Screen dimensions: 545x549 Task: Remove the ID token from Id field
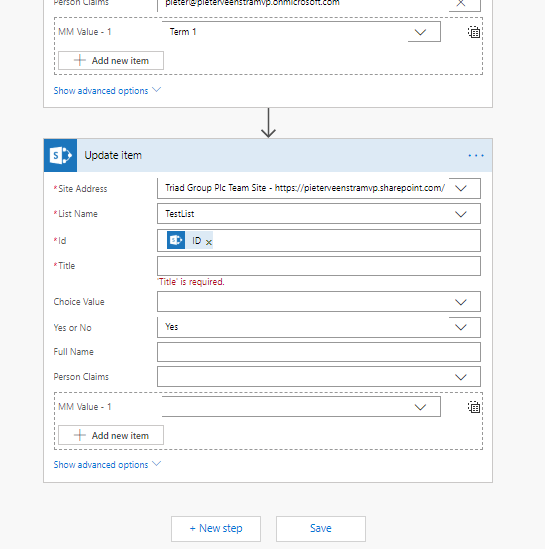[x=209, y=242]
